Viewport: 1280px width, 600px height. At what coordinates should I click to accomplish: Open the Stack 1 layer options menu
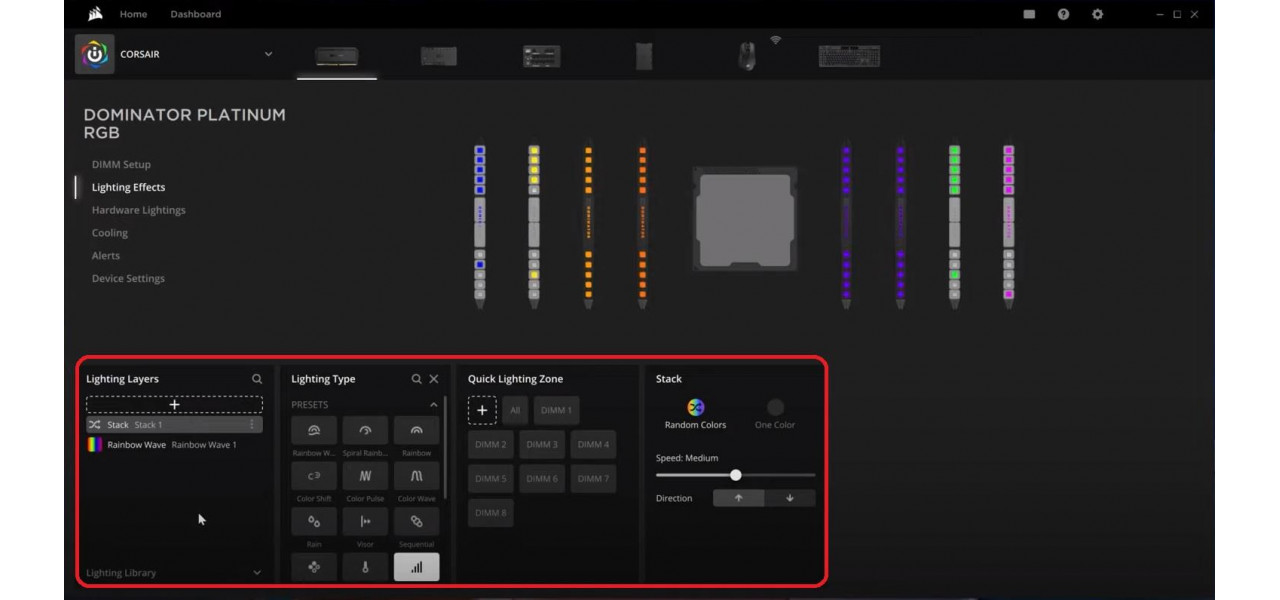click(251, 425)
